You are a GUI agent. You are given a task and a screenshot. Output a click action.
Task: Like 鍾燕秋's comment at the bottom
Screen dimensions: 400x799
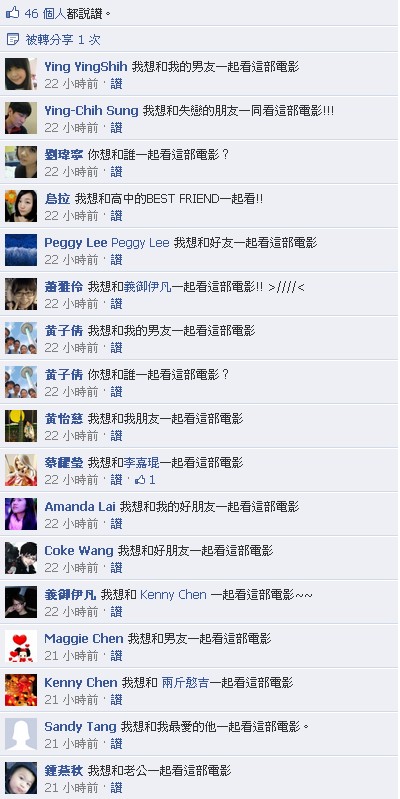pos(117,787)
